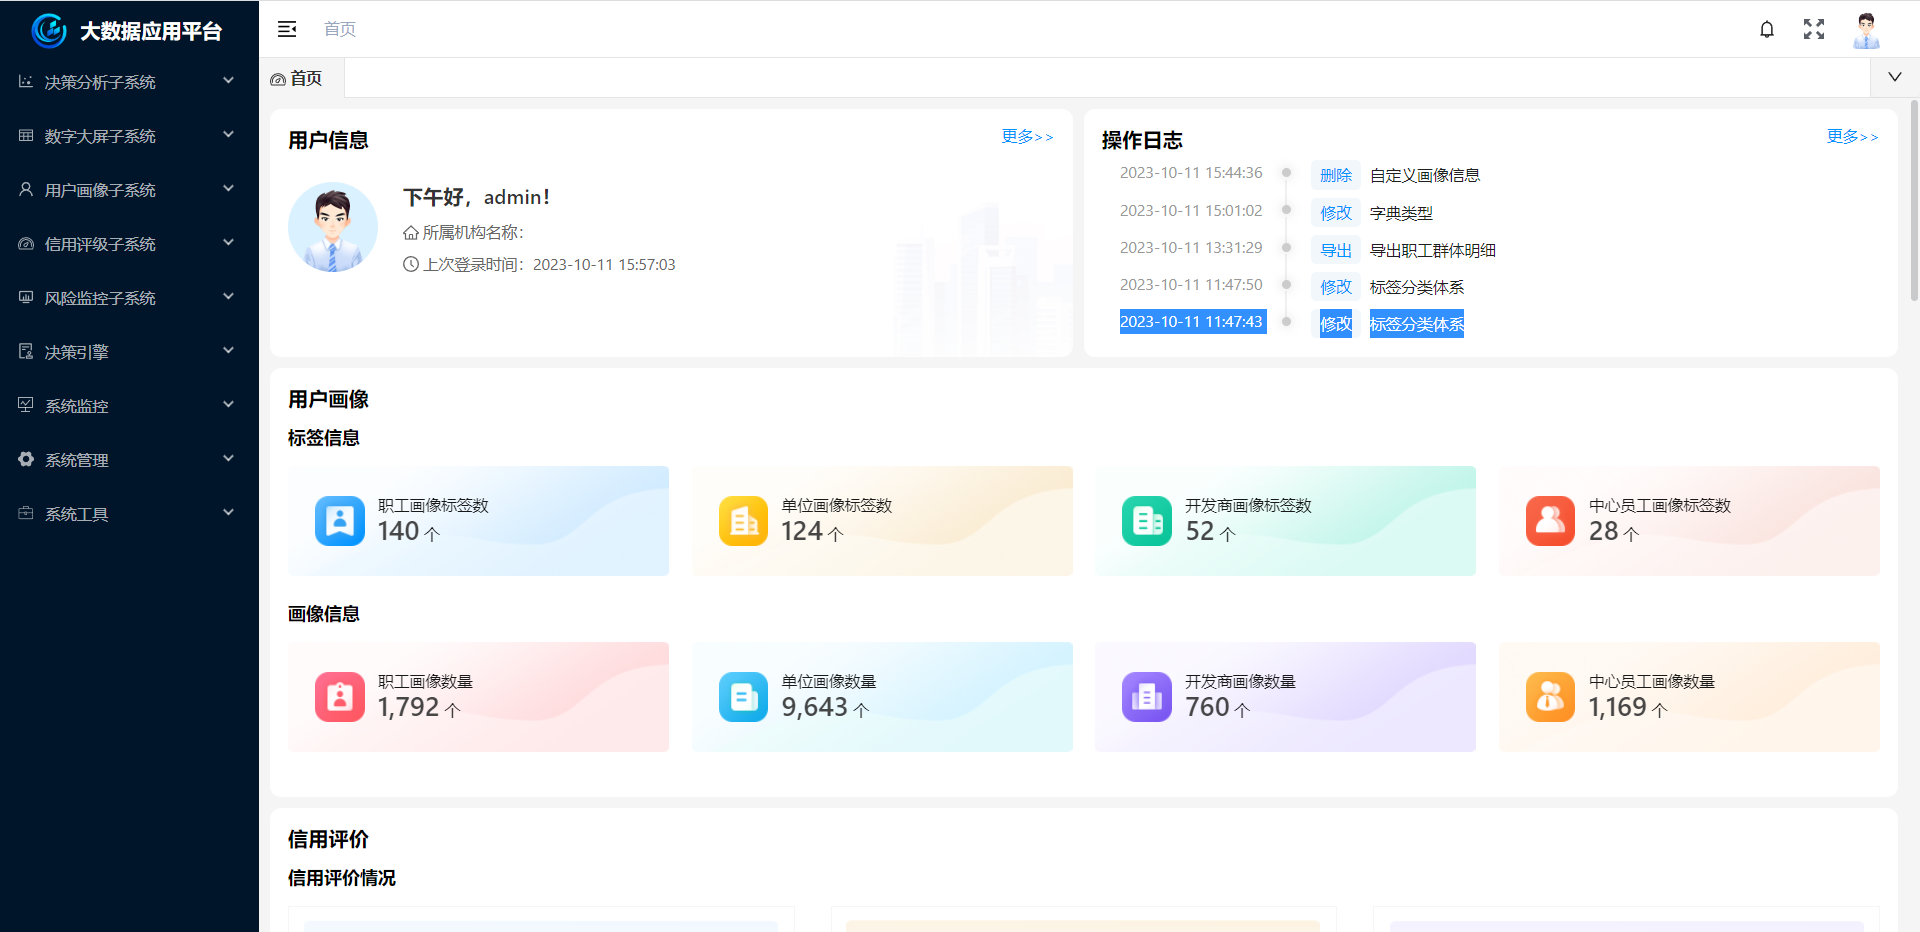Click the 中心员工画像数量 orange icon
Image resolution: width=1920 pixels, height=932 pixels.
[x=1550, y=697]
